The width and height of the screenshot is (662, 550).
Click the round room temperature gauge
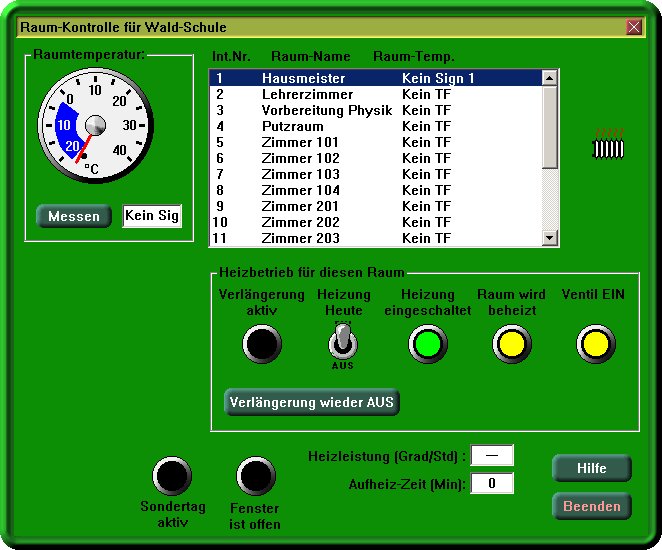tap(94, 126)
